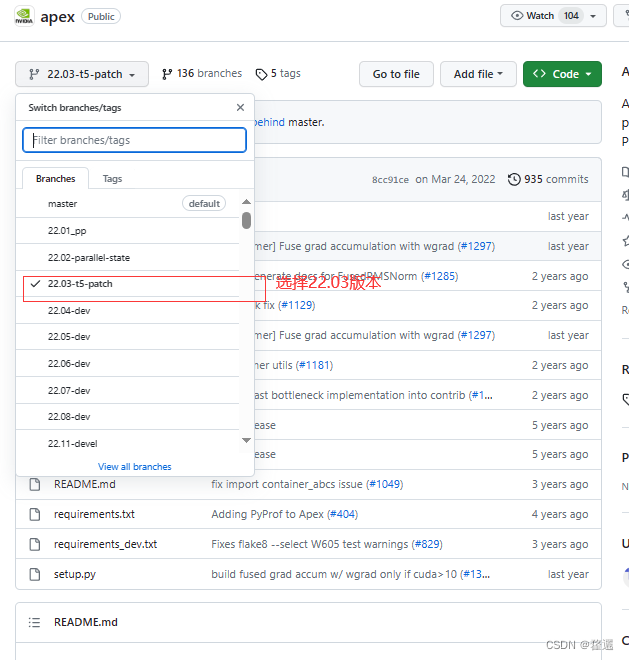The width and height of the screenshot is (629, 660).
Task: Focus the Filter branches/tags input field
Action: (x=134, y=140)
